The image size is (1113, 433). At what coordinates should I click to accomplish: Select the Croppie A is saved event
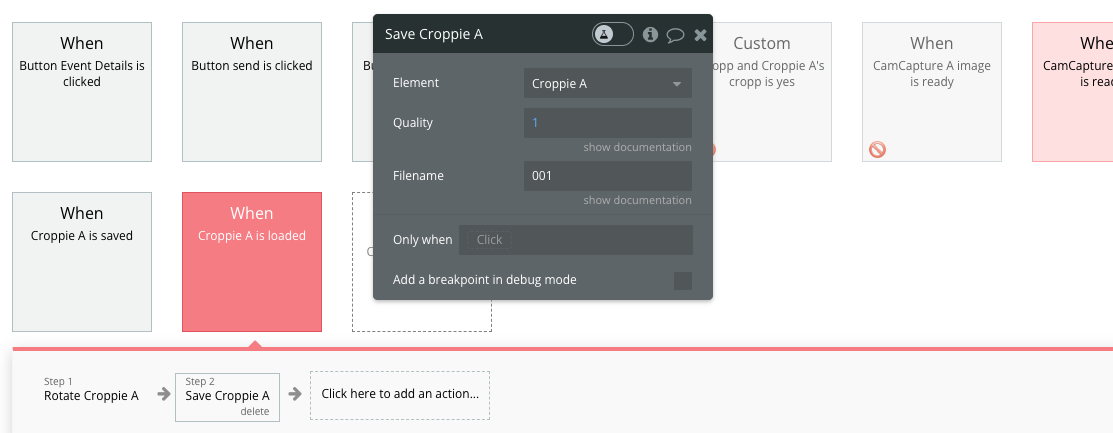(82, 262)
